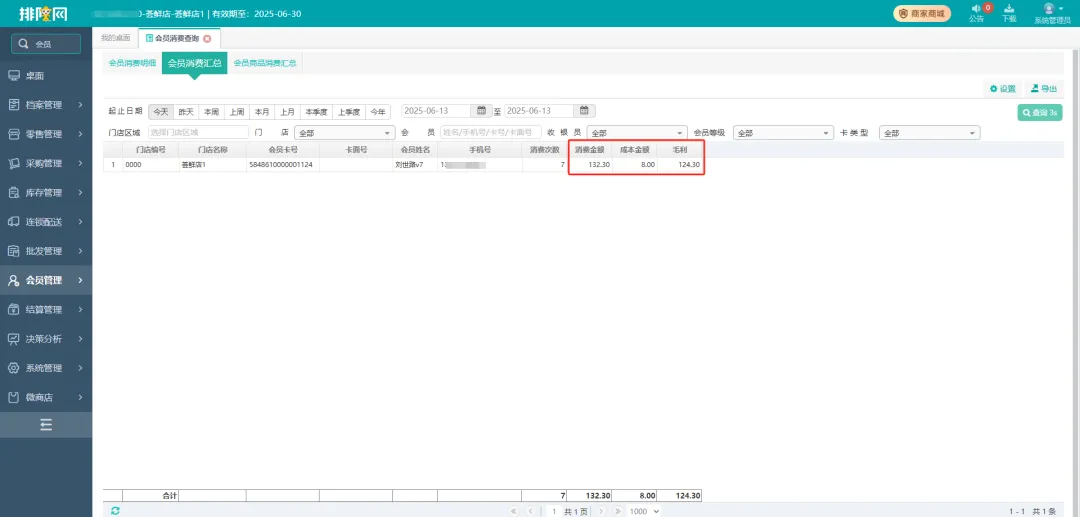Switch to the 会员消费明细 sub-tab

pyautogui.click(x=132, y=63)
